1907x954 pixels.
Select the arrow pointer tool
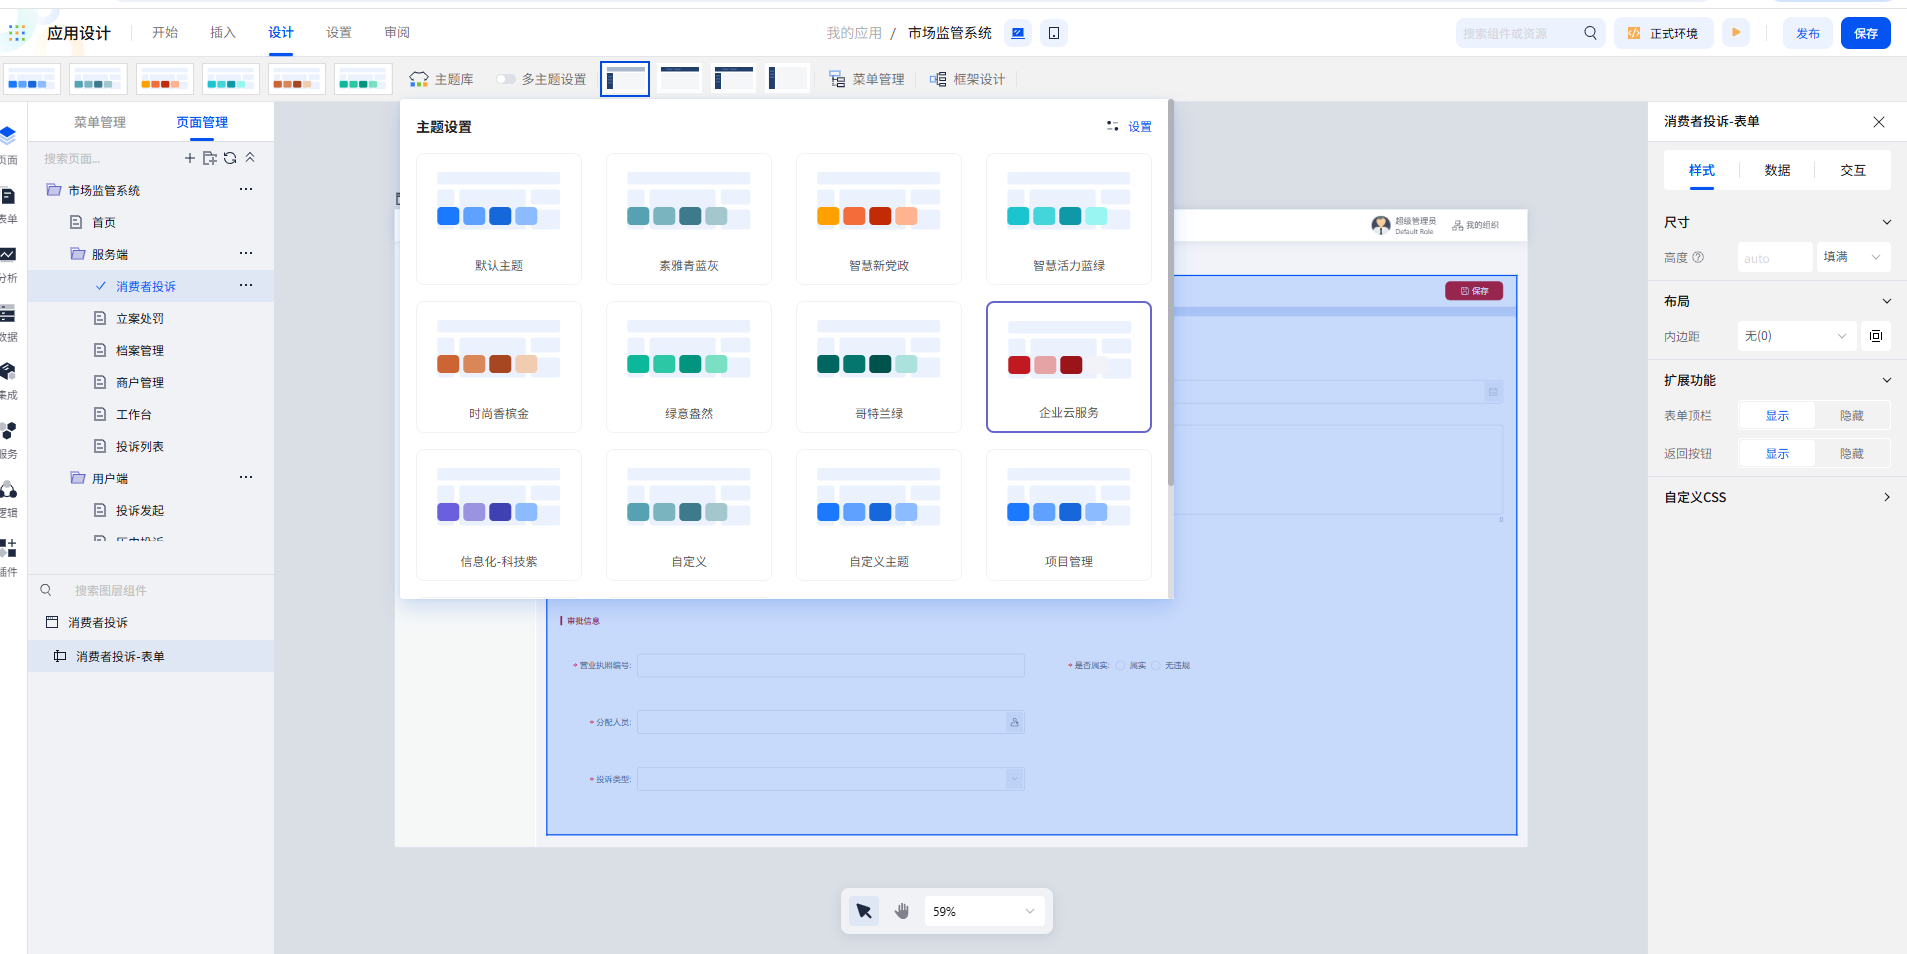[x=864, y=911]
